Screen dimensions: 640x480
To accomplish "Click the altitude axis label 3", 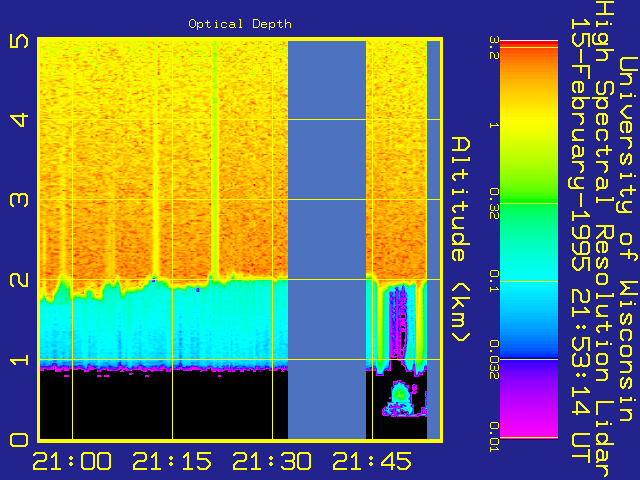I will 19,200.
